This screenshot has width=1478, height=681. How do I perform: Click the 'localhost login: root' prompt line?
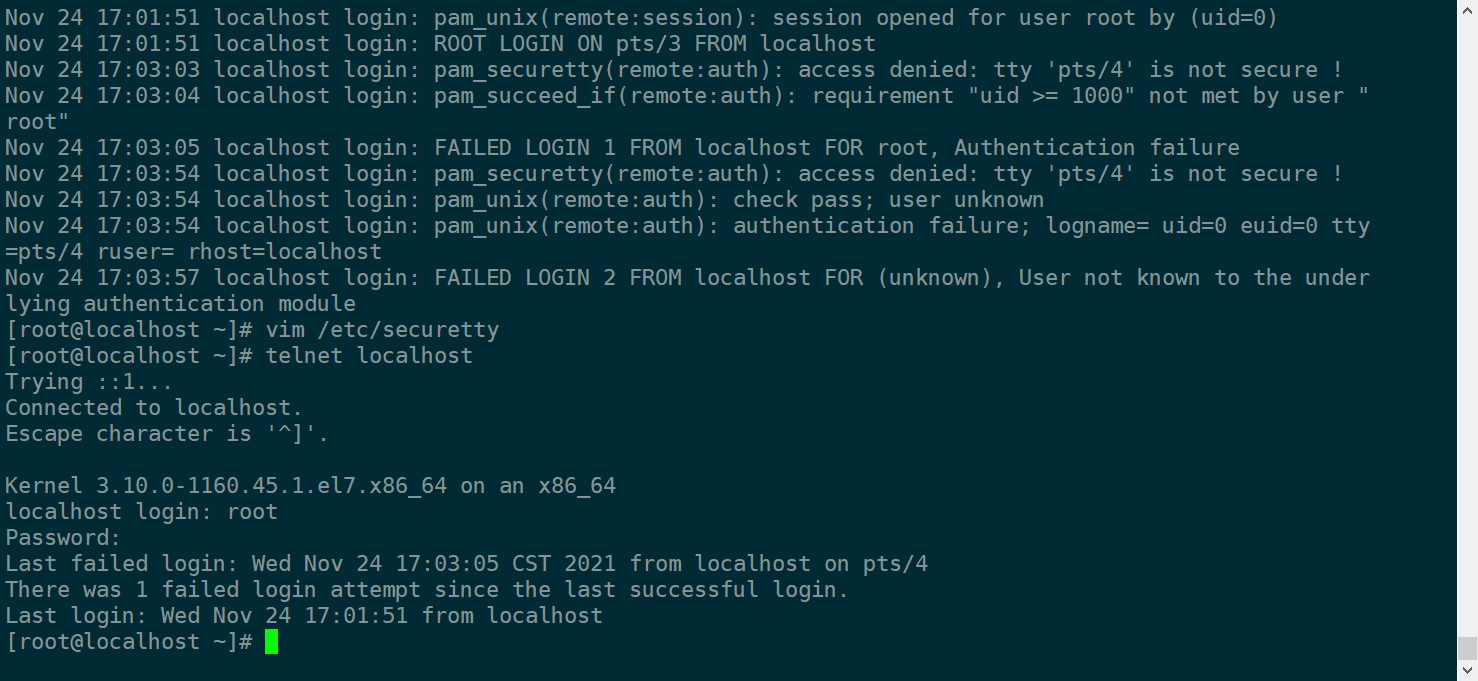point(141,512)
